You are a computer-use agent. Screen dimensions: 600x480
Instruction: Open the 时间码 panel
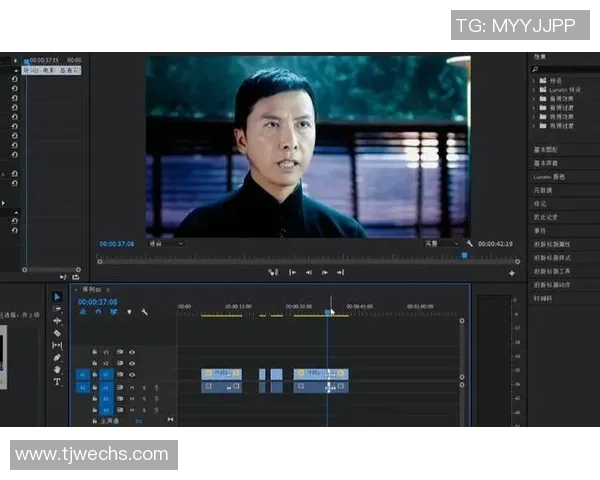543,298
